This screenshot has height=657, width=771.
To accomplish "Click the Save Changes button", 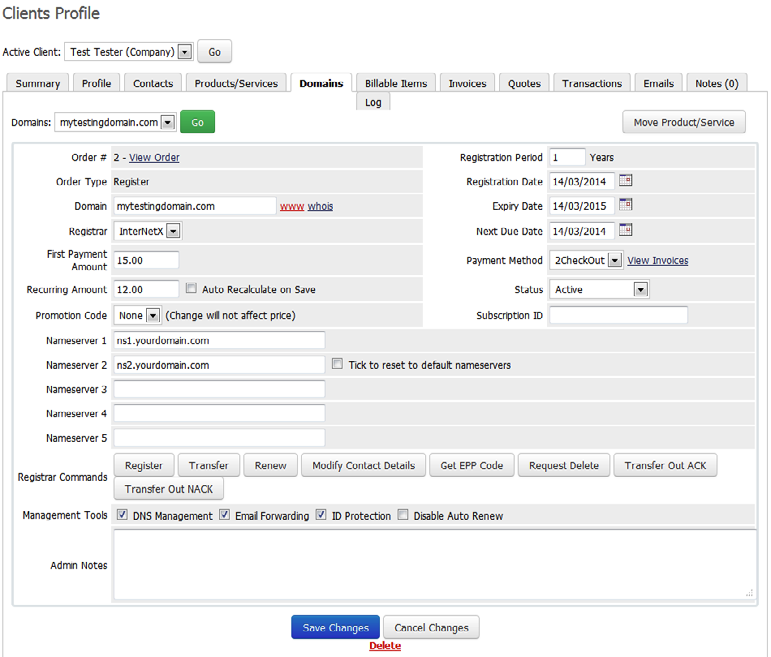I will pyautogui.click(x=335, y=627).
